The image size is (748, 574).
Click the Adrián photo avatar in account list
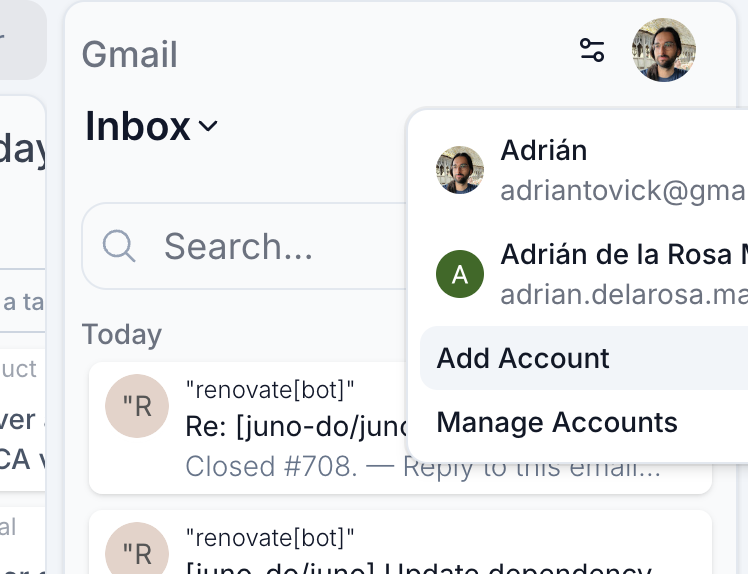click(460, 170)
